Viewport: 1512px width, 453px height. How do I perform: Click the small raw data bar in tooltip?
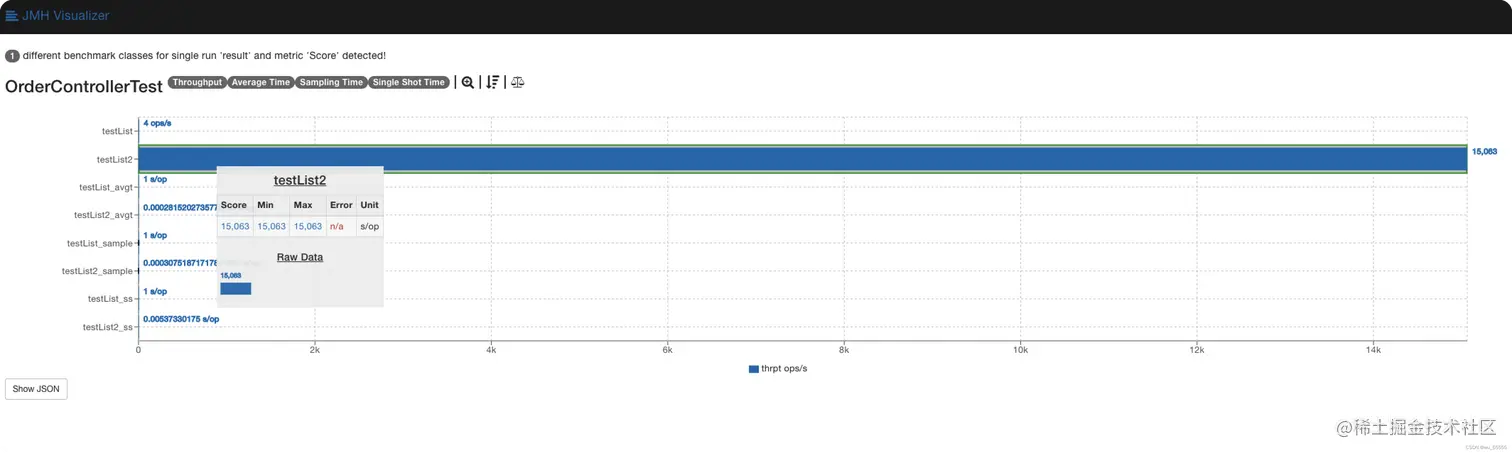(x=236, y=289)
